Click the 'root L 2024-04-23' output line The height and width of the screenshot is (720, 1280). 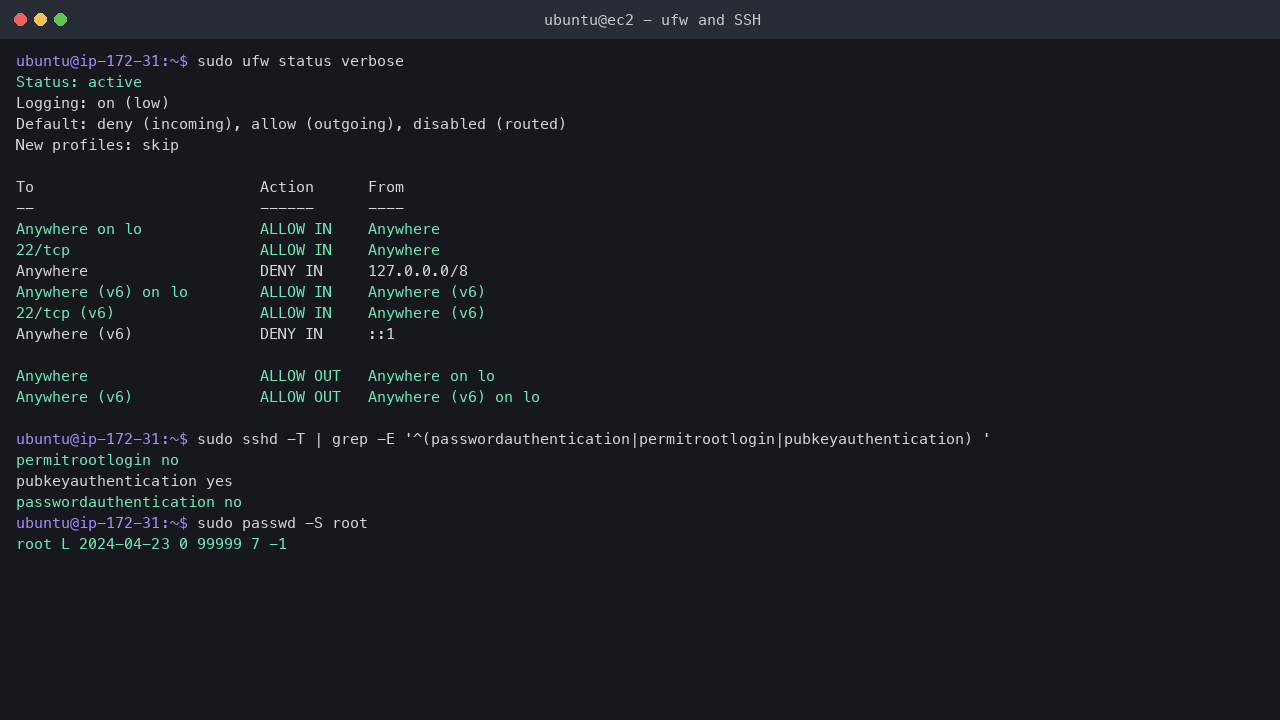click(151, 544)
